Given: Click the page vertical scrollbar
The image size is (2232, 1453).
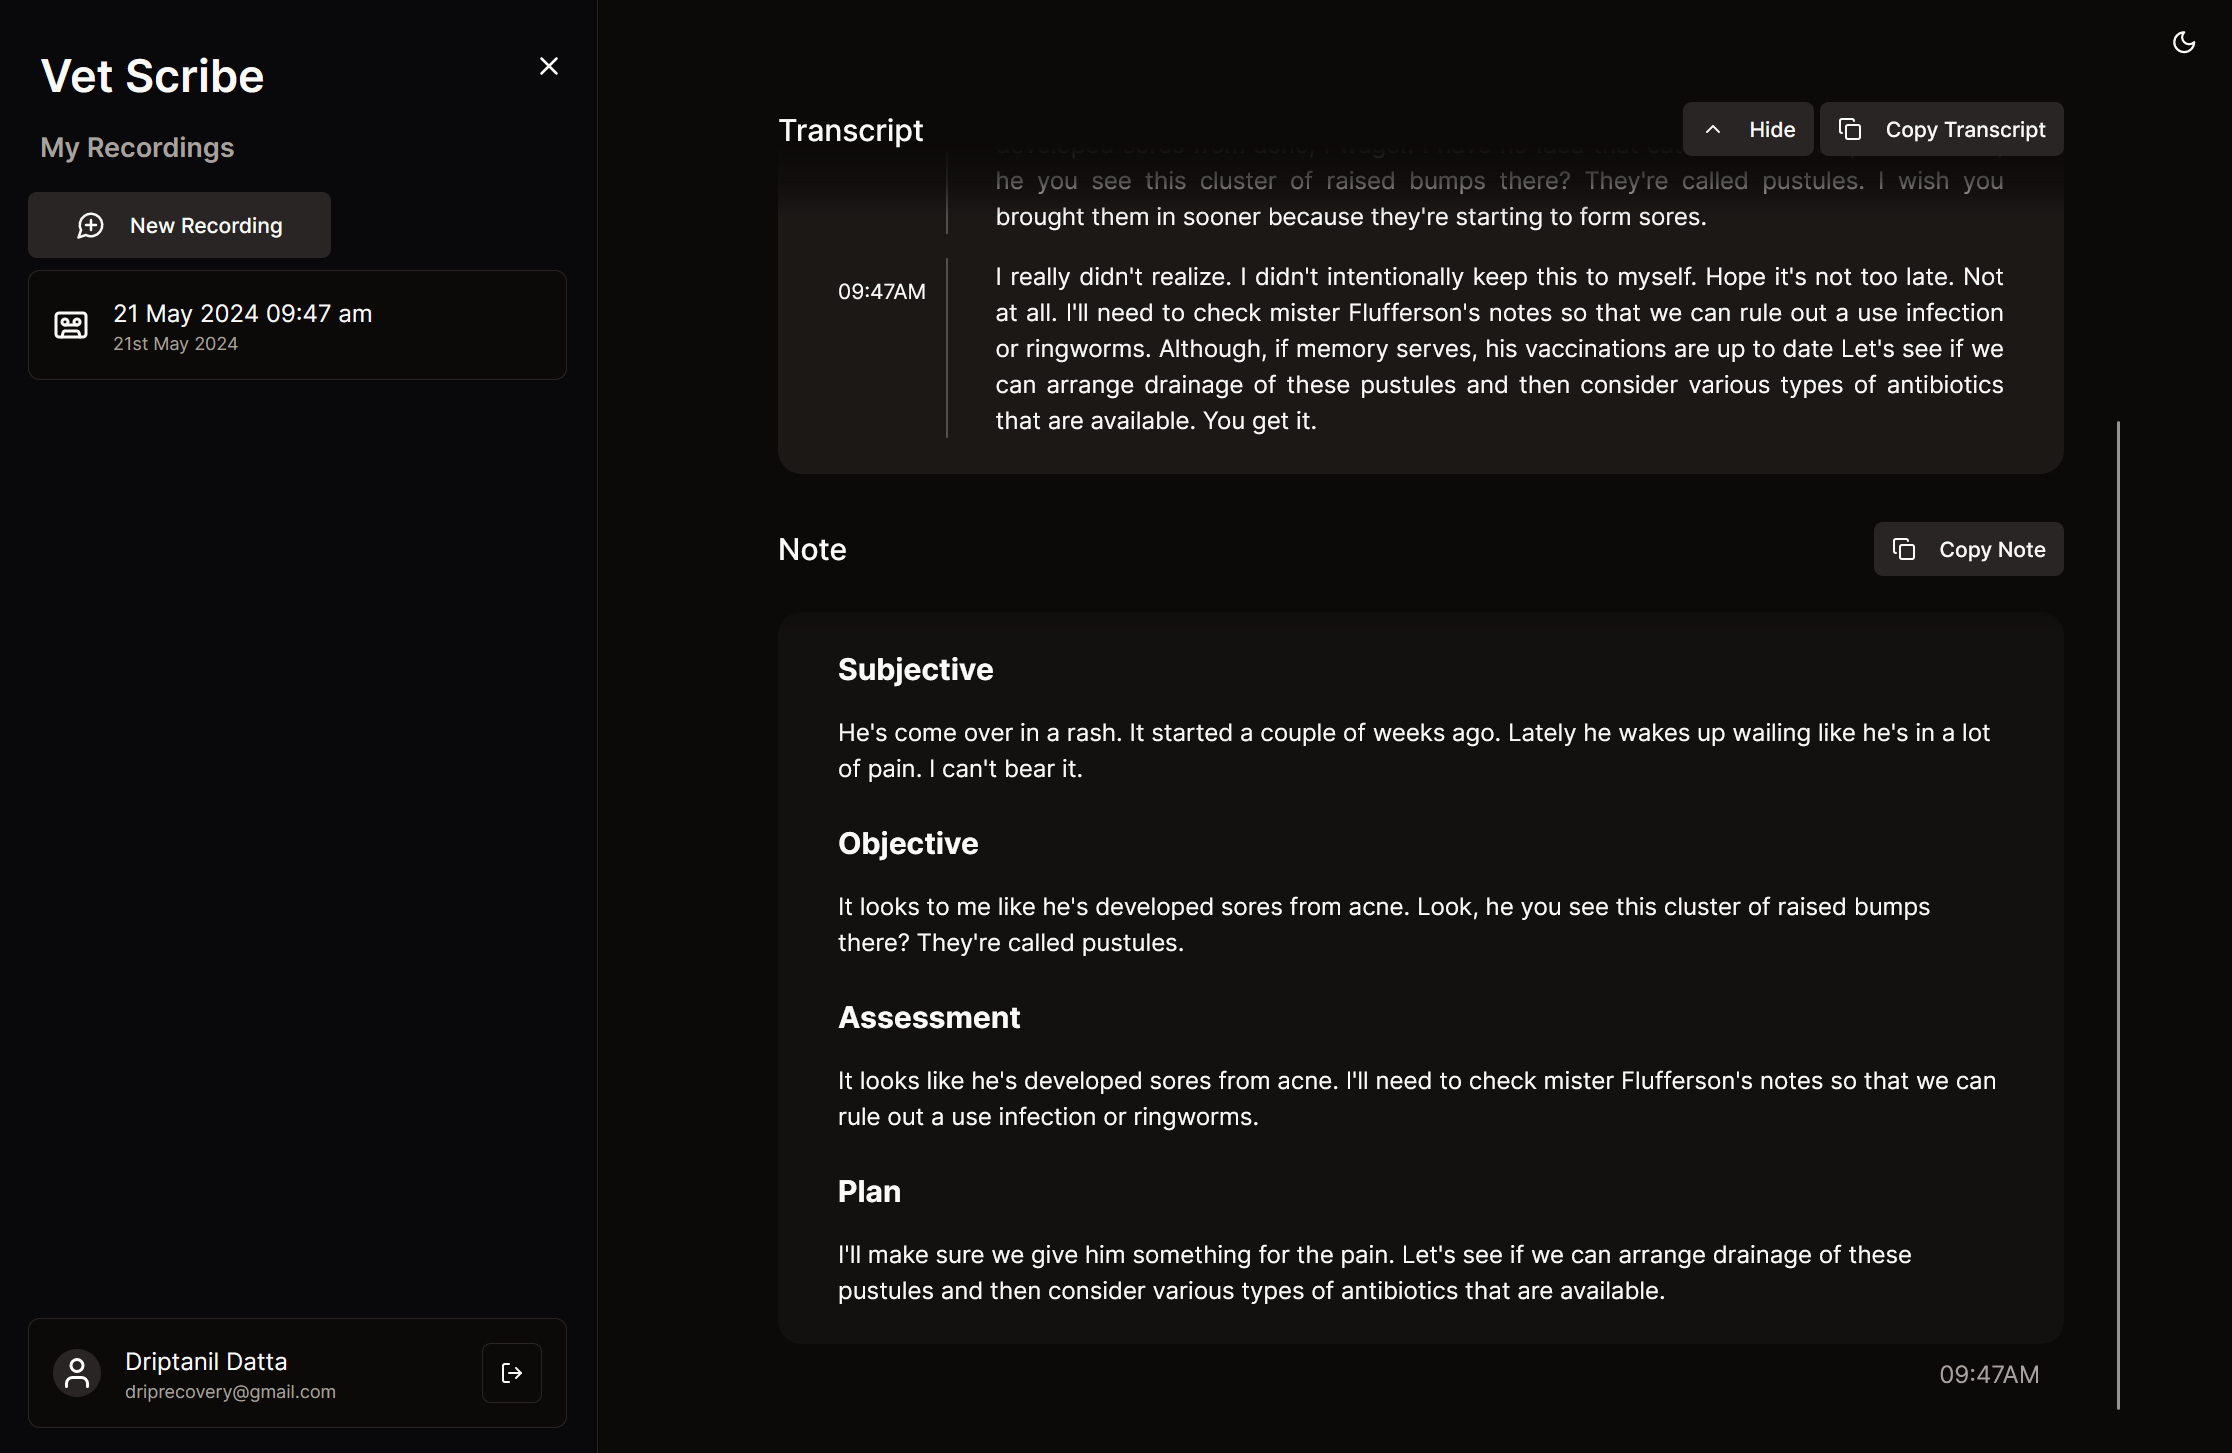Looking at the screenshot, I should (x=2118, y=913).
